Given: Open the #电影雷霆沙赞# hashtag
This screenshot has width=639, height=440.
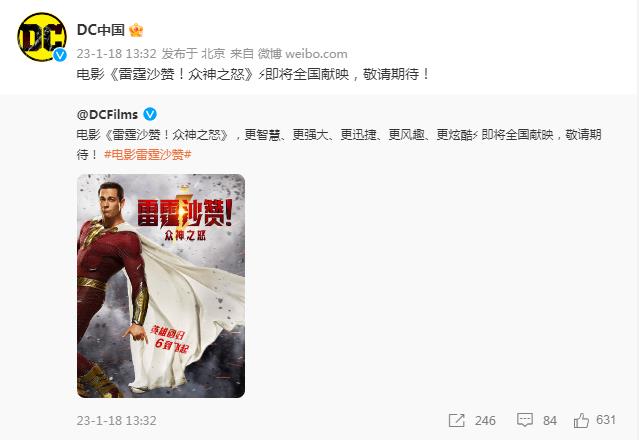Looking at the screenshot, I should (x=148, y=154).
